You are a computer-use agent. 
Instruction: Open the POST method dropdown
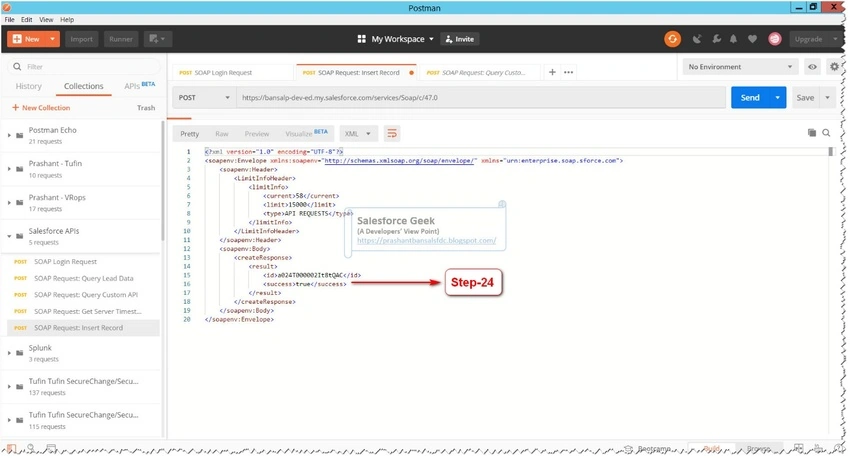(x=204, y=98)
